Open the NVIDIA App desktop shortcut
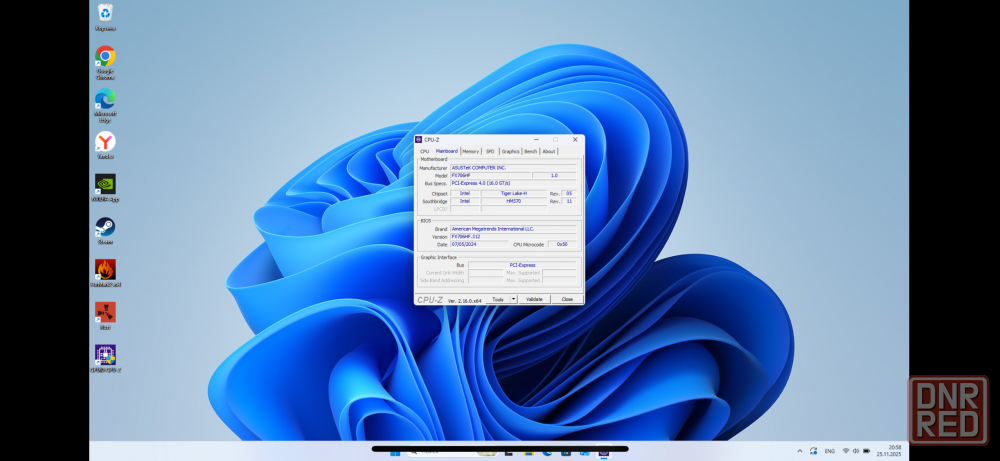1000x461 pixels. click(105, 184)
